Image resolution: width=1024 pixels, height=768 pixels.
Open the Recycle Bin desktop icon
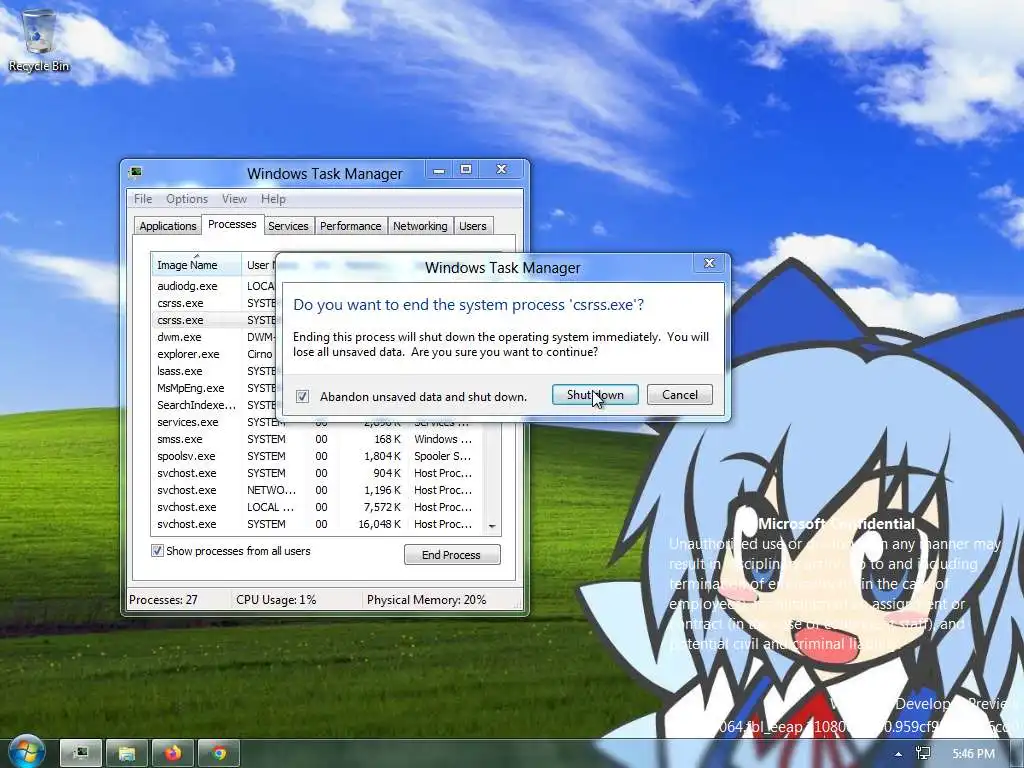(39, 40)
